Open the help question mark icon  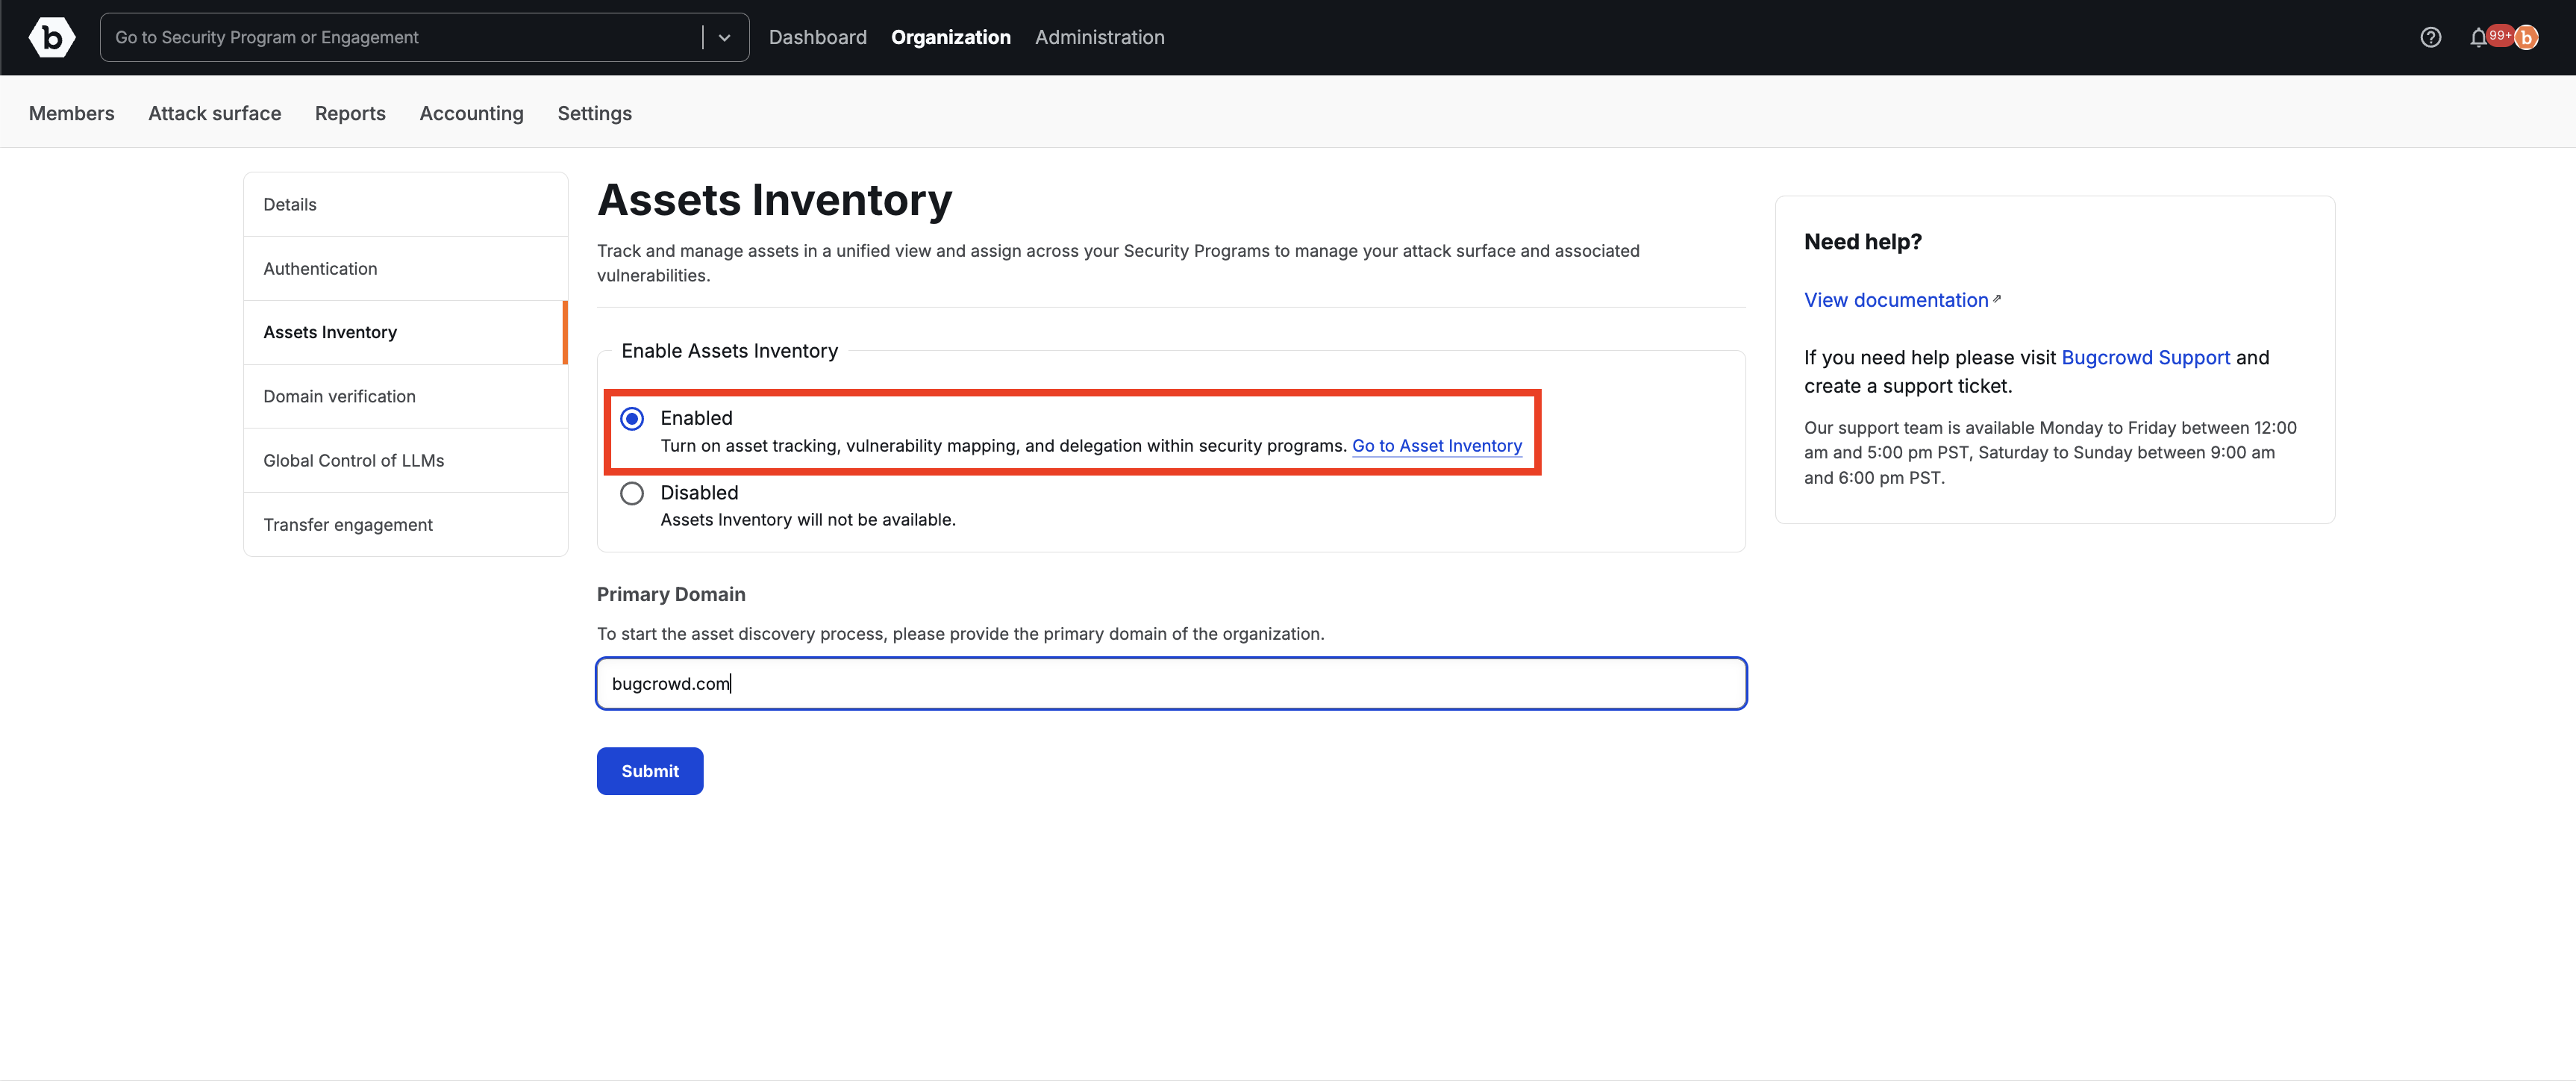tap(2431, 37)
